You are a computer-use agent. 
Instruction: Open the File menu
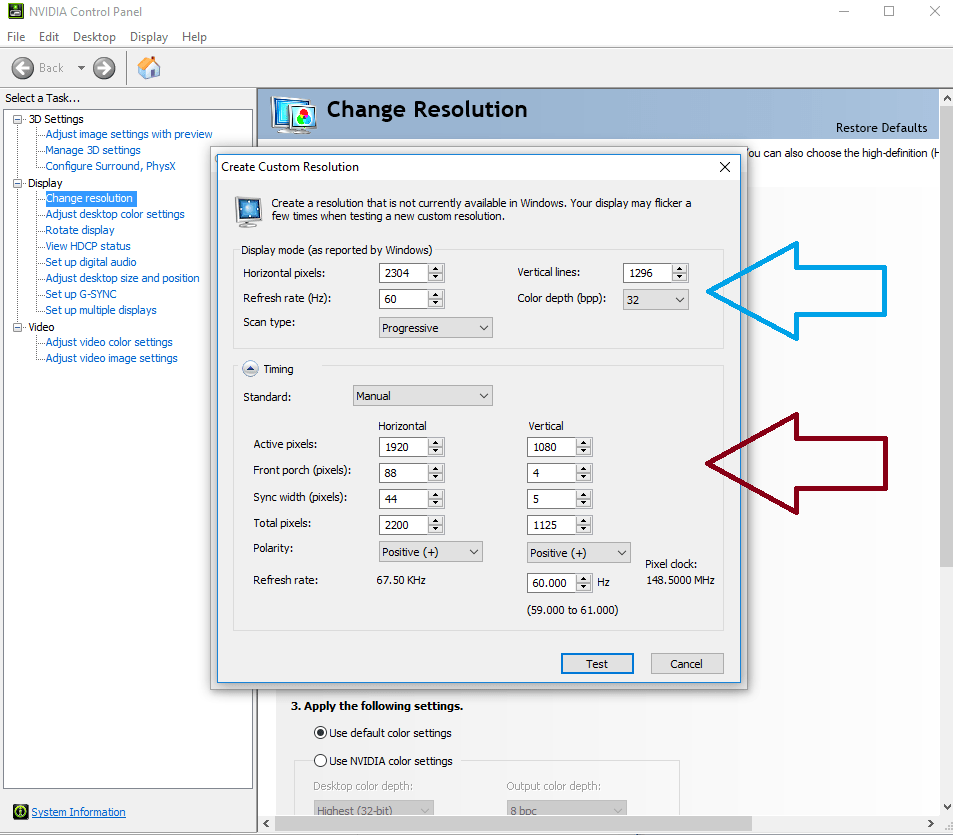[16, 36]
